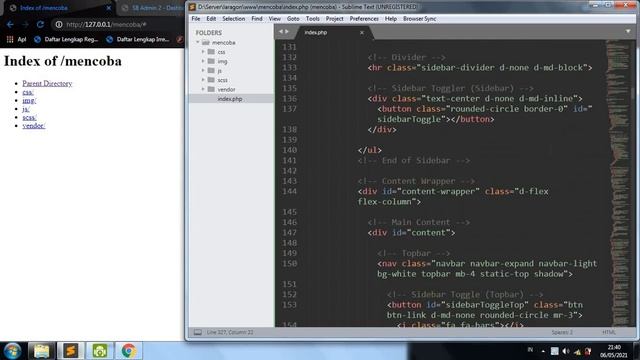Viewport: 640px width, 360px height.
Task: Click the IN language indicator in tray
Action: (530, 350)
